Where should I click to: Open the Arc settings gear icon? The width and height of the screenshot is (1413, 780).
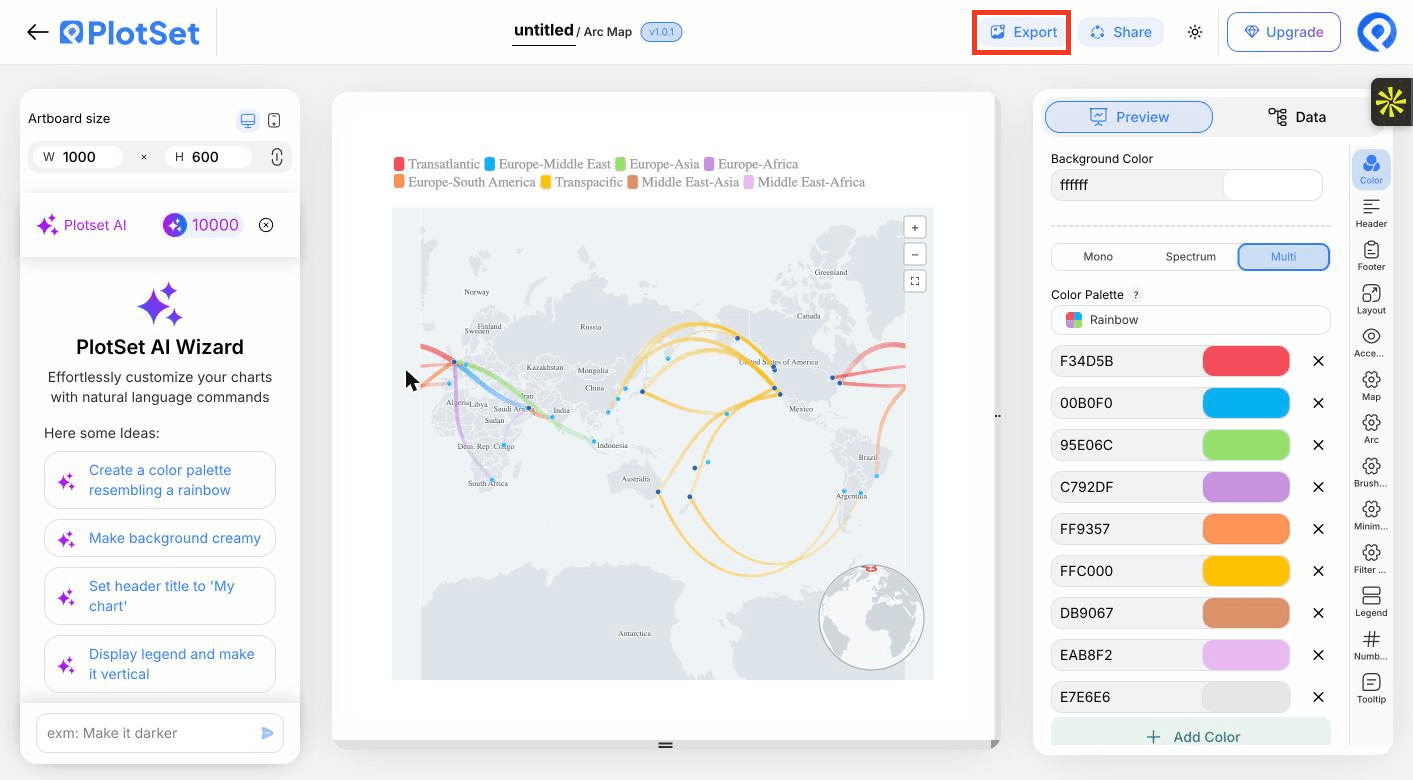pos(1371,428)
